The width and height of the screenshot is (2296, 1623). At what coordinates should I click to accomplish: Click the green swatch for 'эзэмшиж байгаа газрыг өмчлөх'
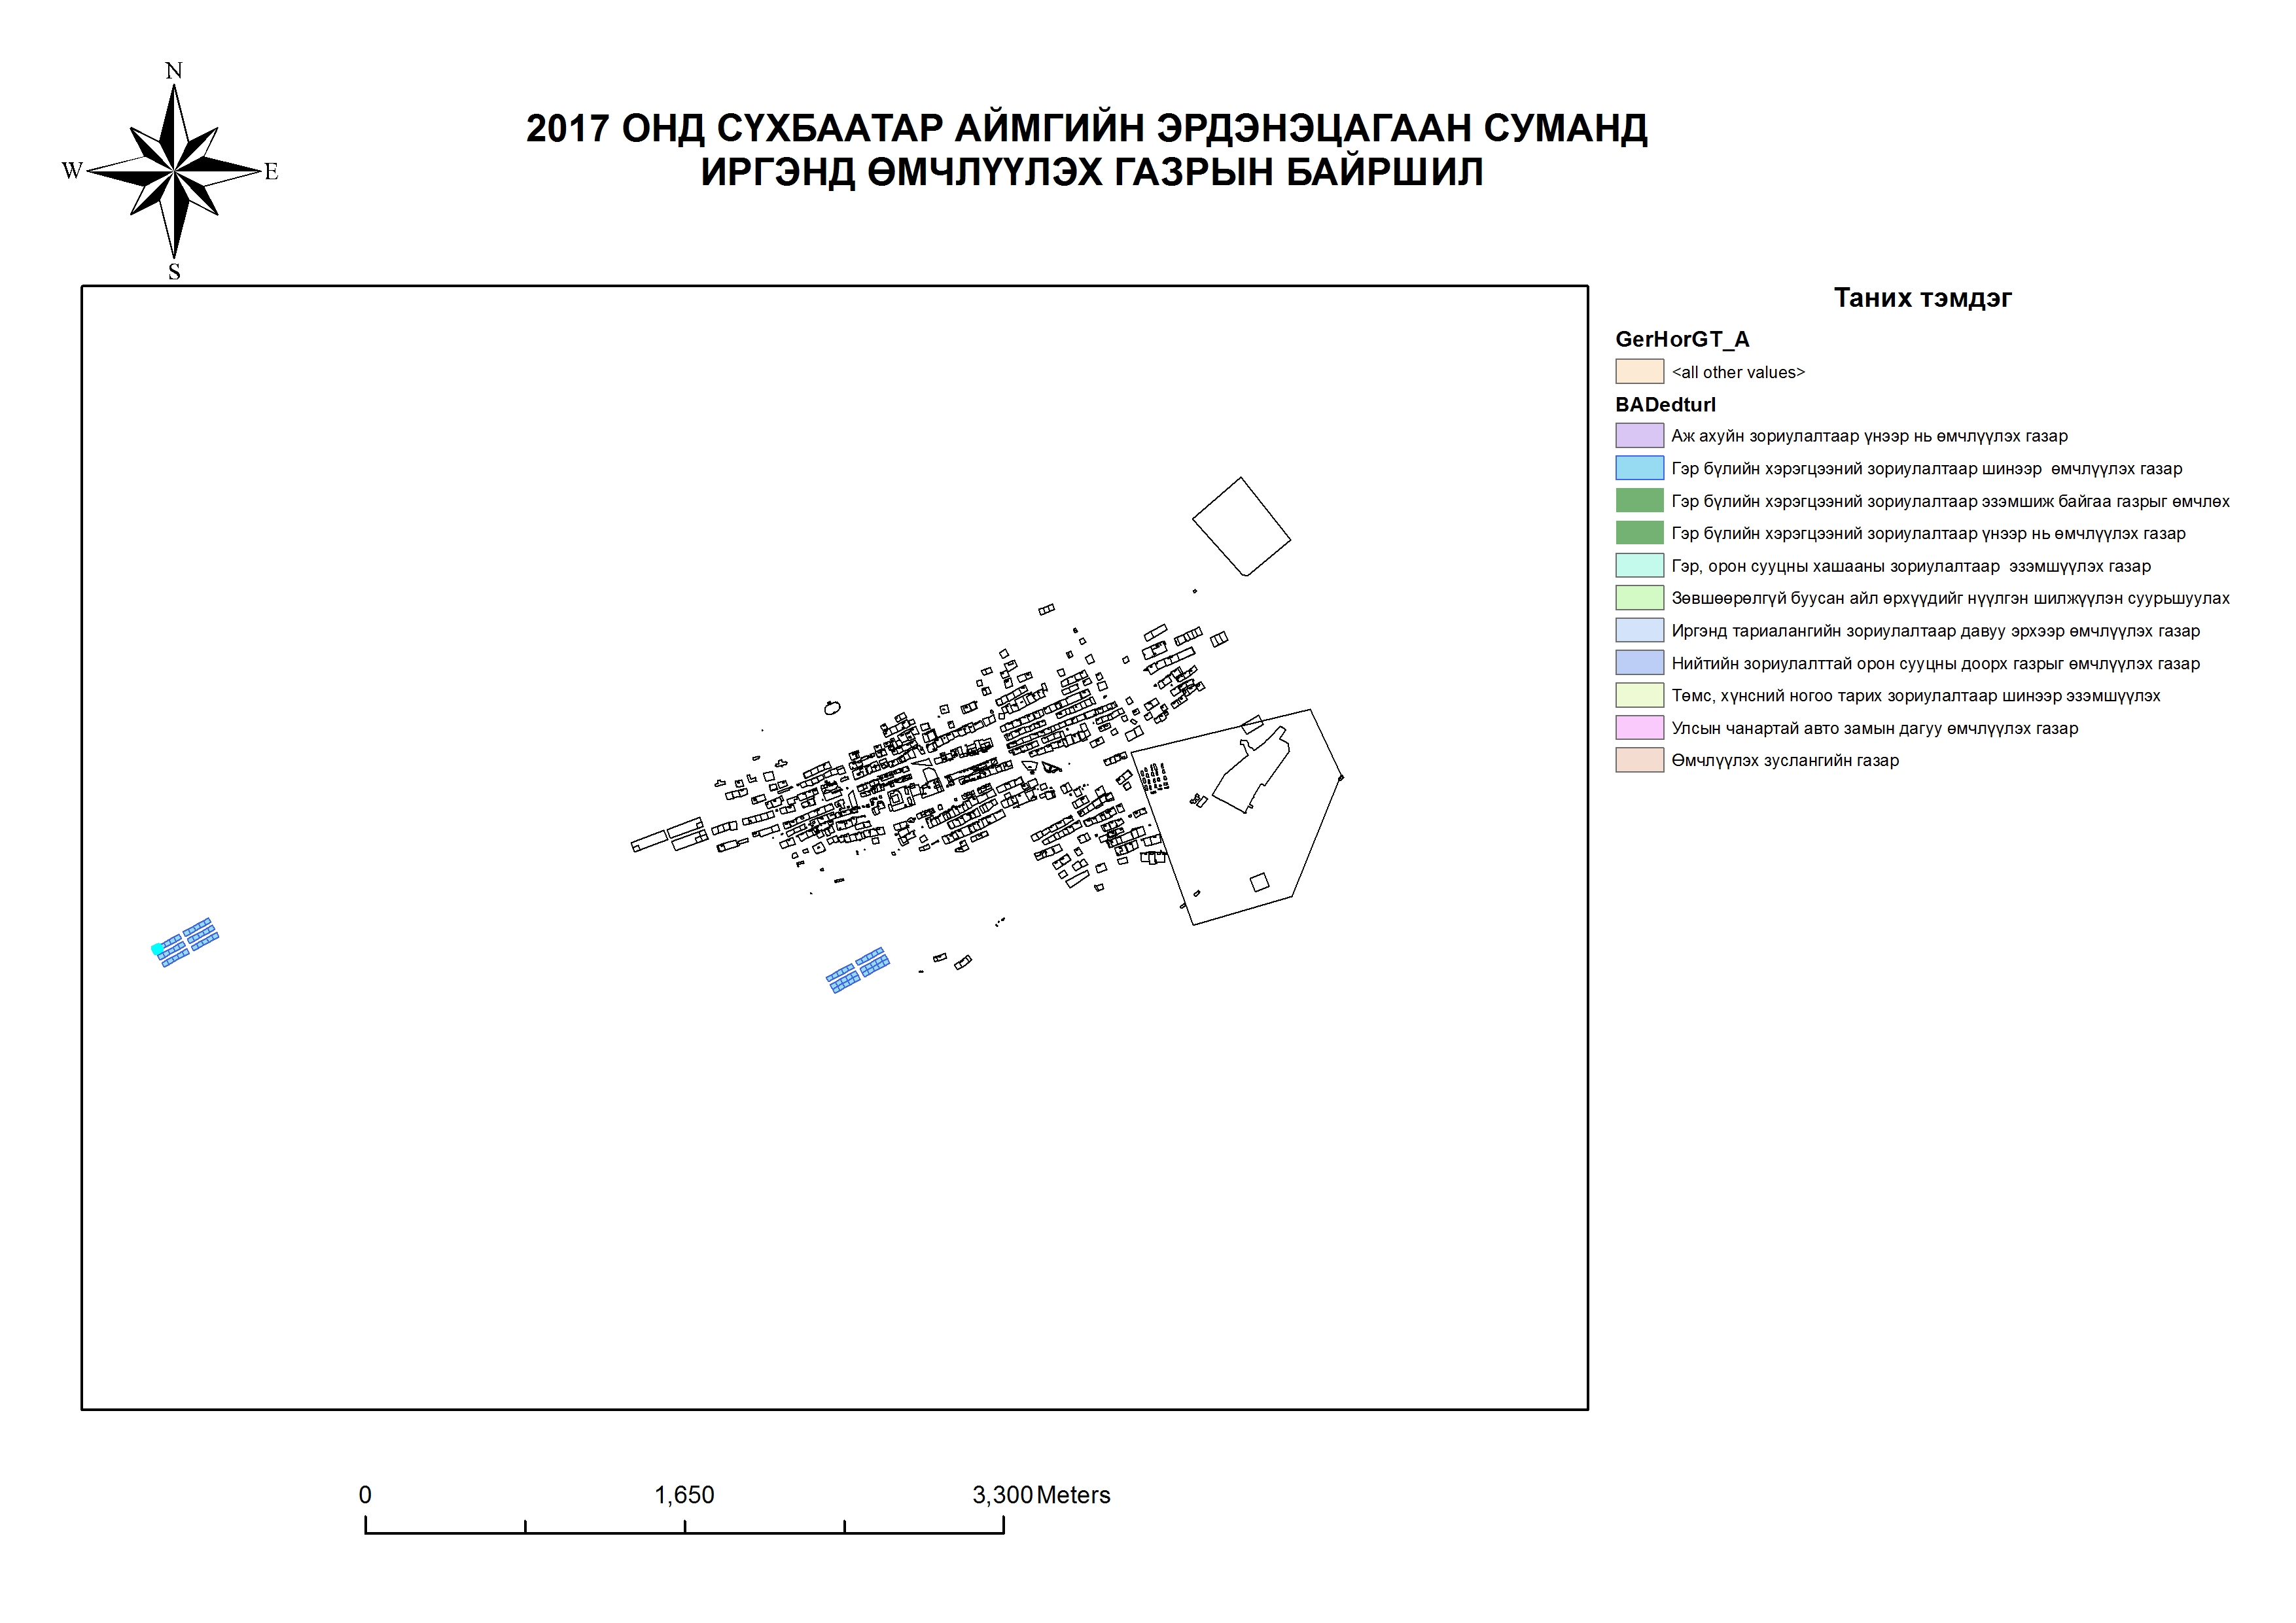(1639, 501)
